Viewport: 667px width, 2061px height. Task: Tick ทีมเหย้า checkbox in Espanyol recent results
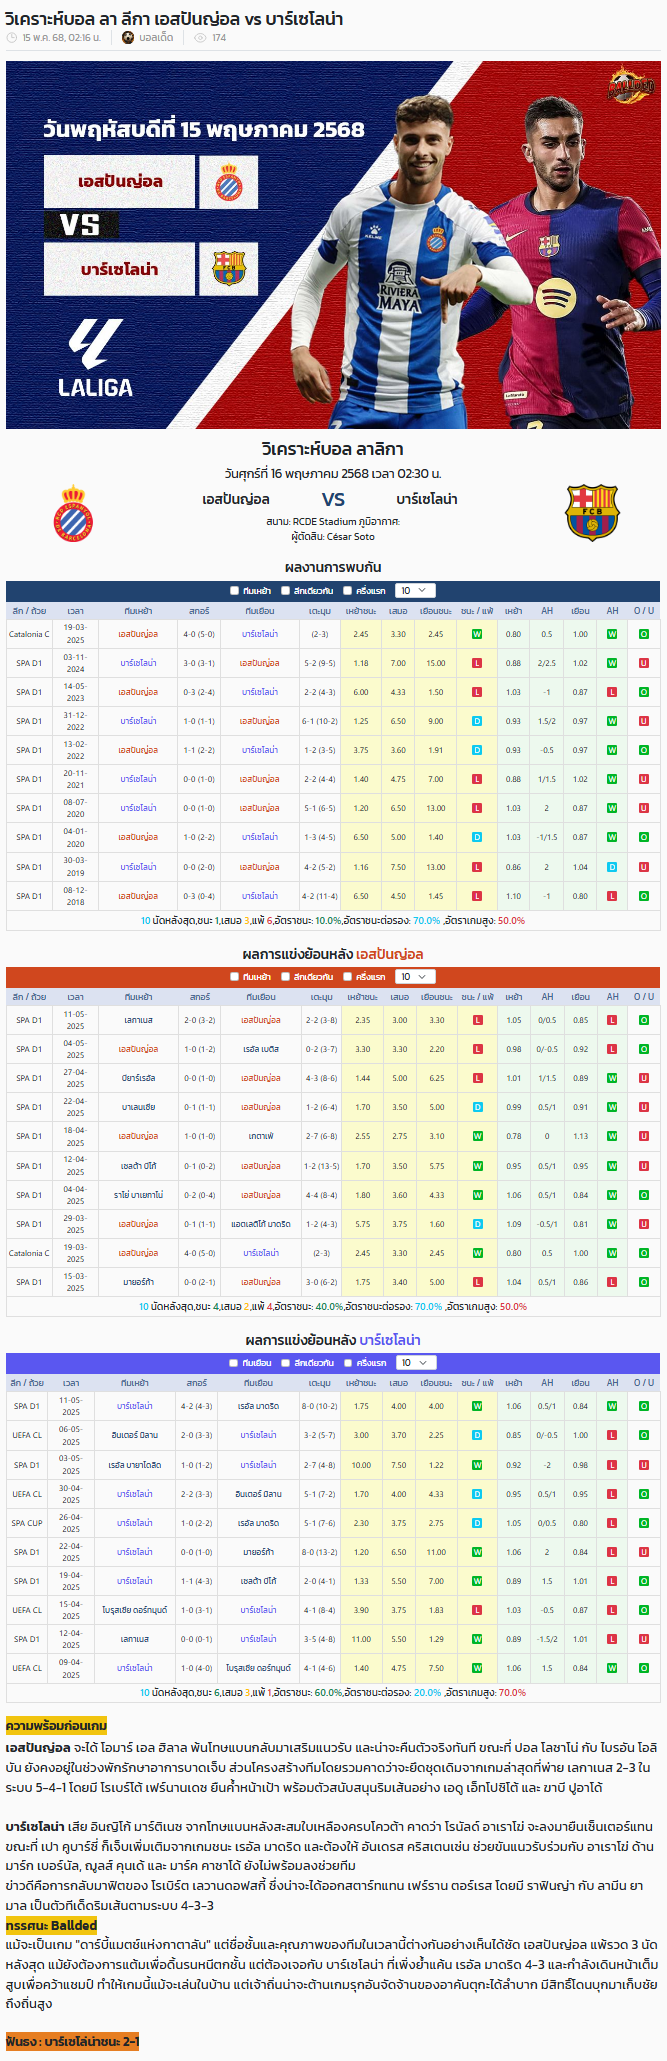coord(234,977)
